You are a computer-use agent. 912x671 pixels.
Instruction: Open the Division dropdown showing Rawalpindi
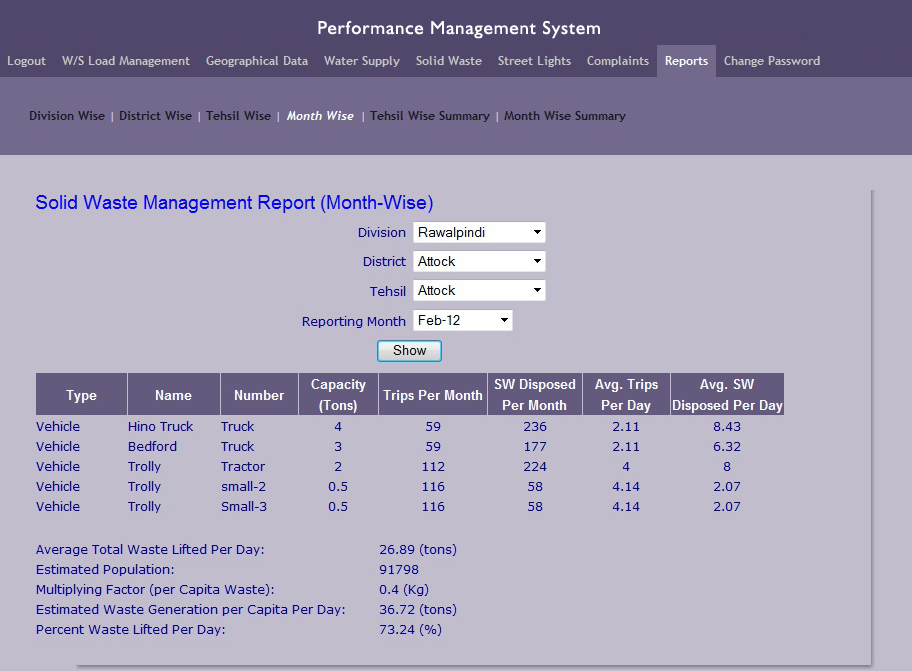479,233
